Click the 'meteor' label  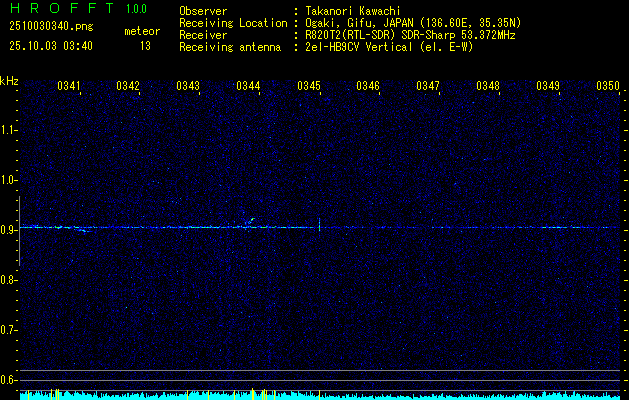pos(142,31)
